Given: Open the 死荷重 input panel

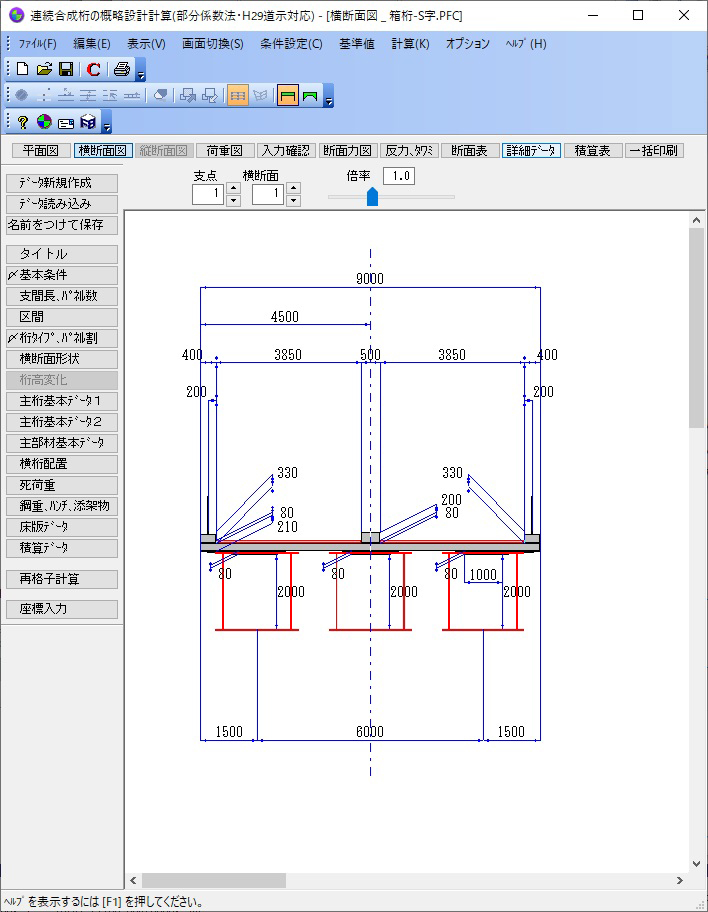Looking at the screenshot, I should (62, 485).
